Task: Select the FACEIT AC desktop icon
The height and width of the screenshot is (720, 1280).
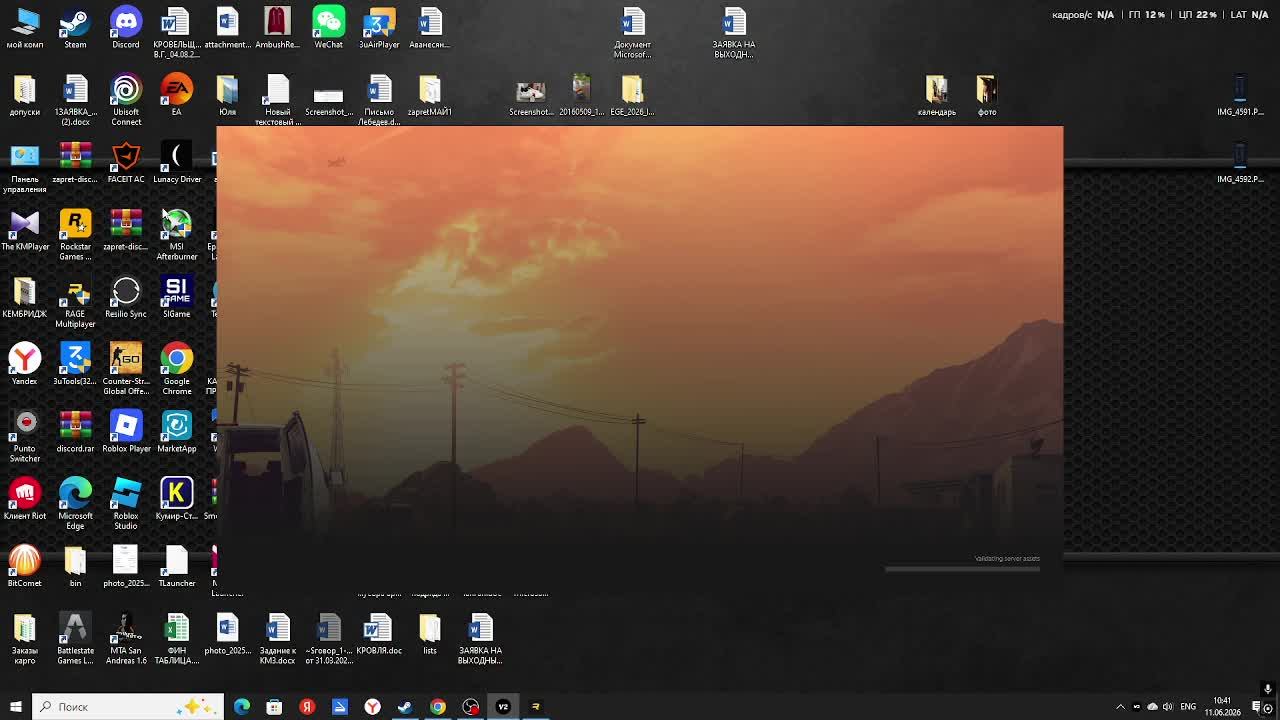Action: coord(126,162)
